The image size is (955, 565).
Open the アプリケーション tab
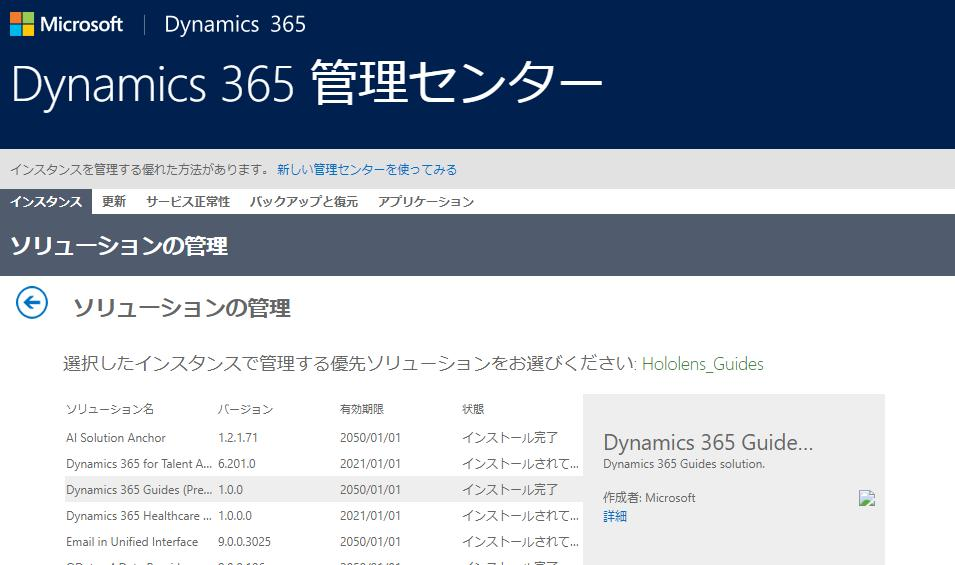pyautogui.click(x=425, y=202)
